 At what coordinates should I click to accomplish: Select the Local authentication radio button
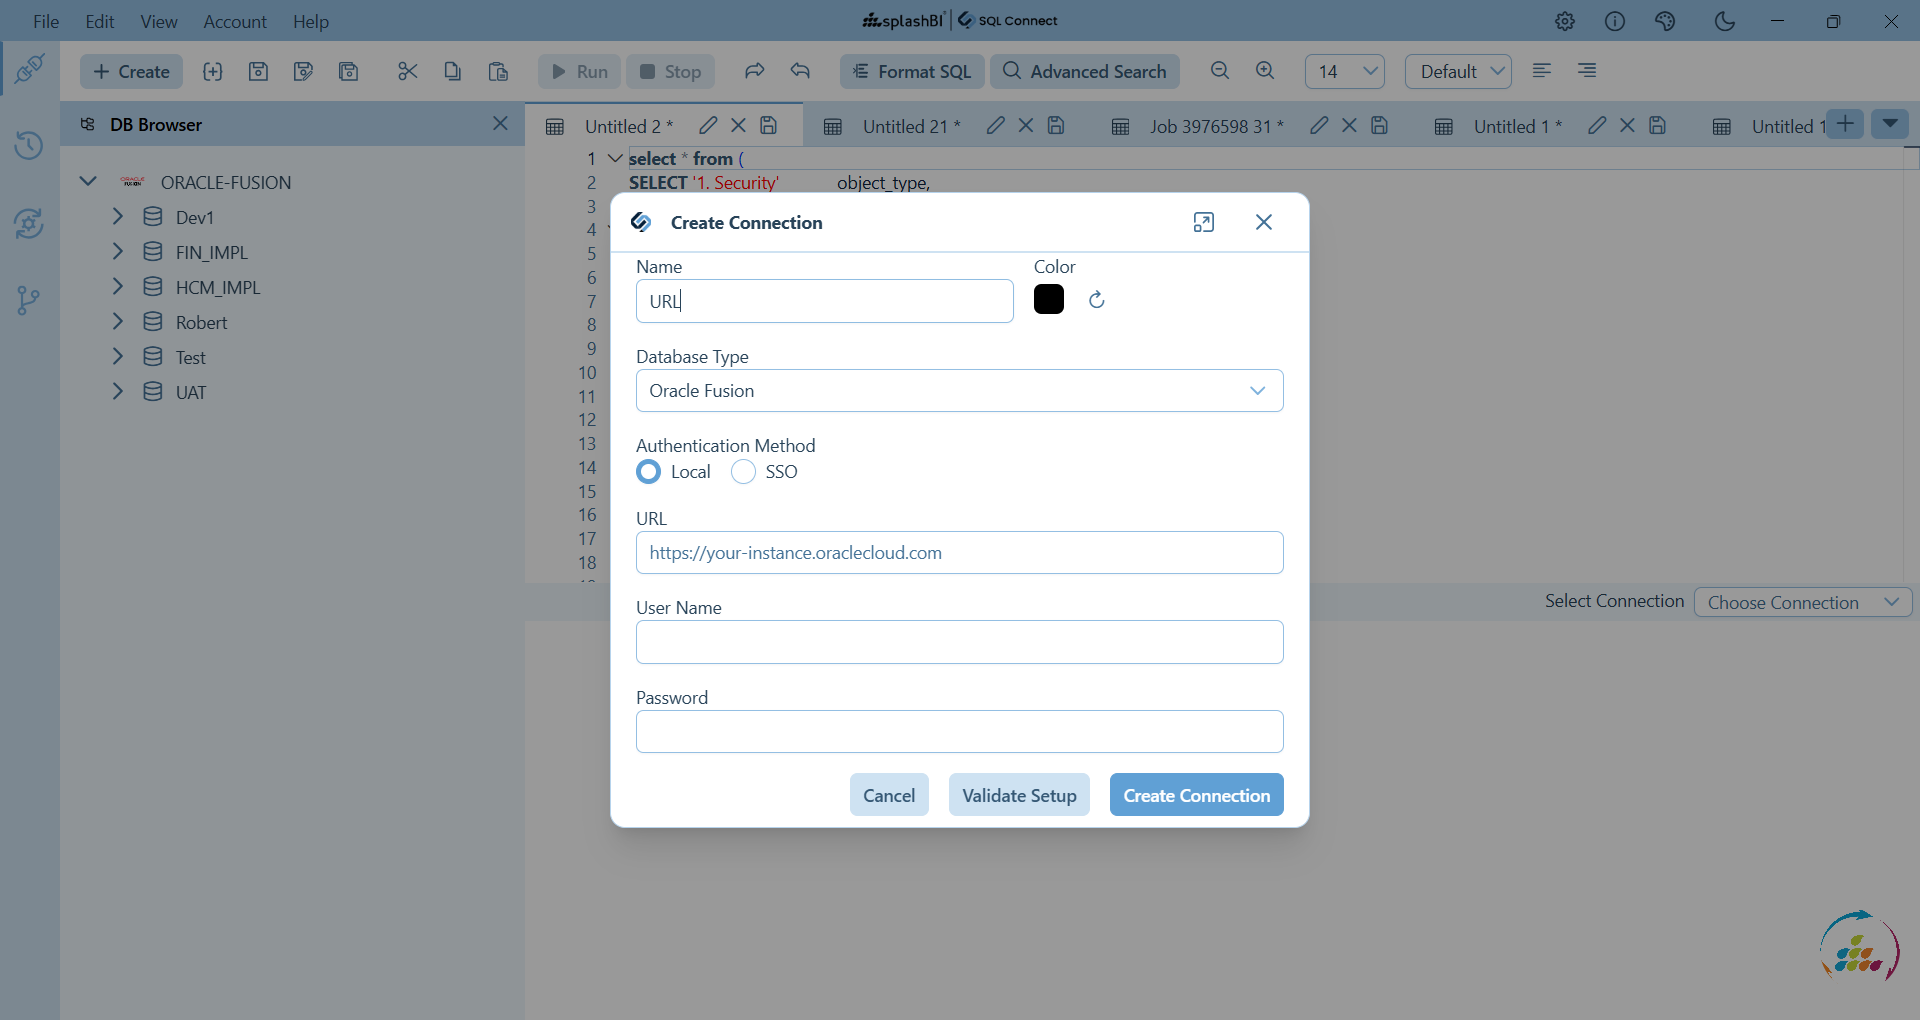[649, 472]
